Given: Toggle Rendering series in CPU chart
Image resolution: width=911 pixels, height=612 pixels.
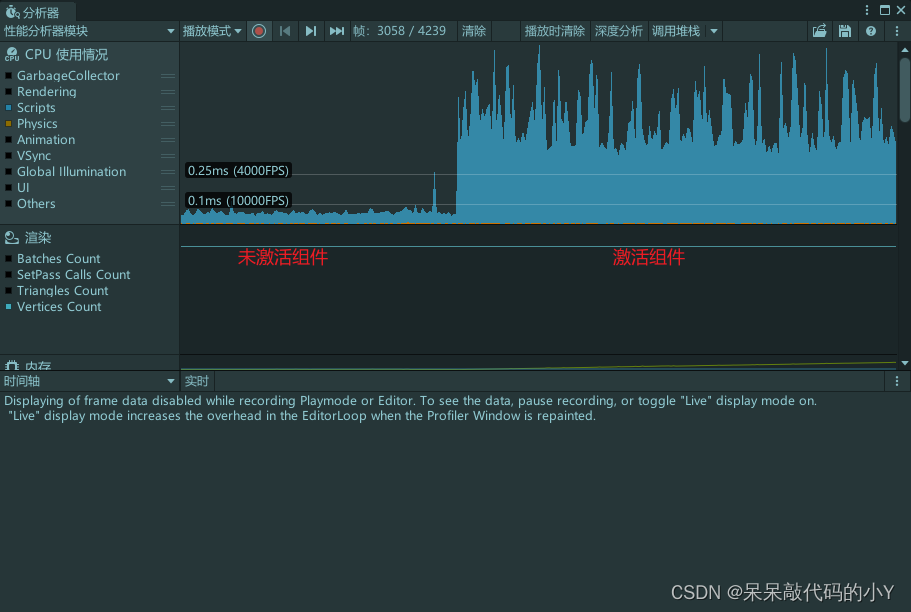Looking at the screenshot, I should tap(8, 92).
